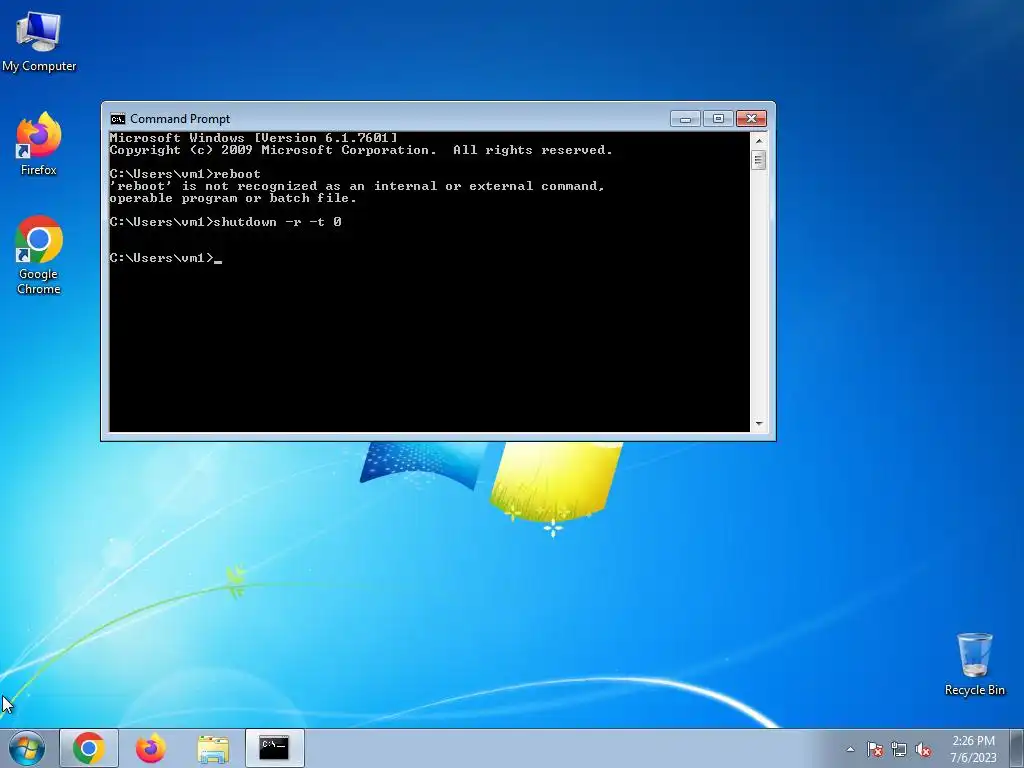Minimize the Command Prompt window
The width and height of the screenshot is (1024, 768).
coord(685,118)
